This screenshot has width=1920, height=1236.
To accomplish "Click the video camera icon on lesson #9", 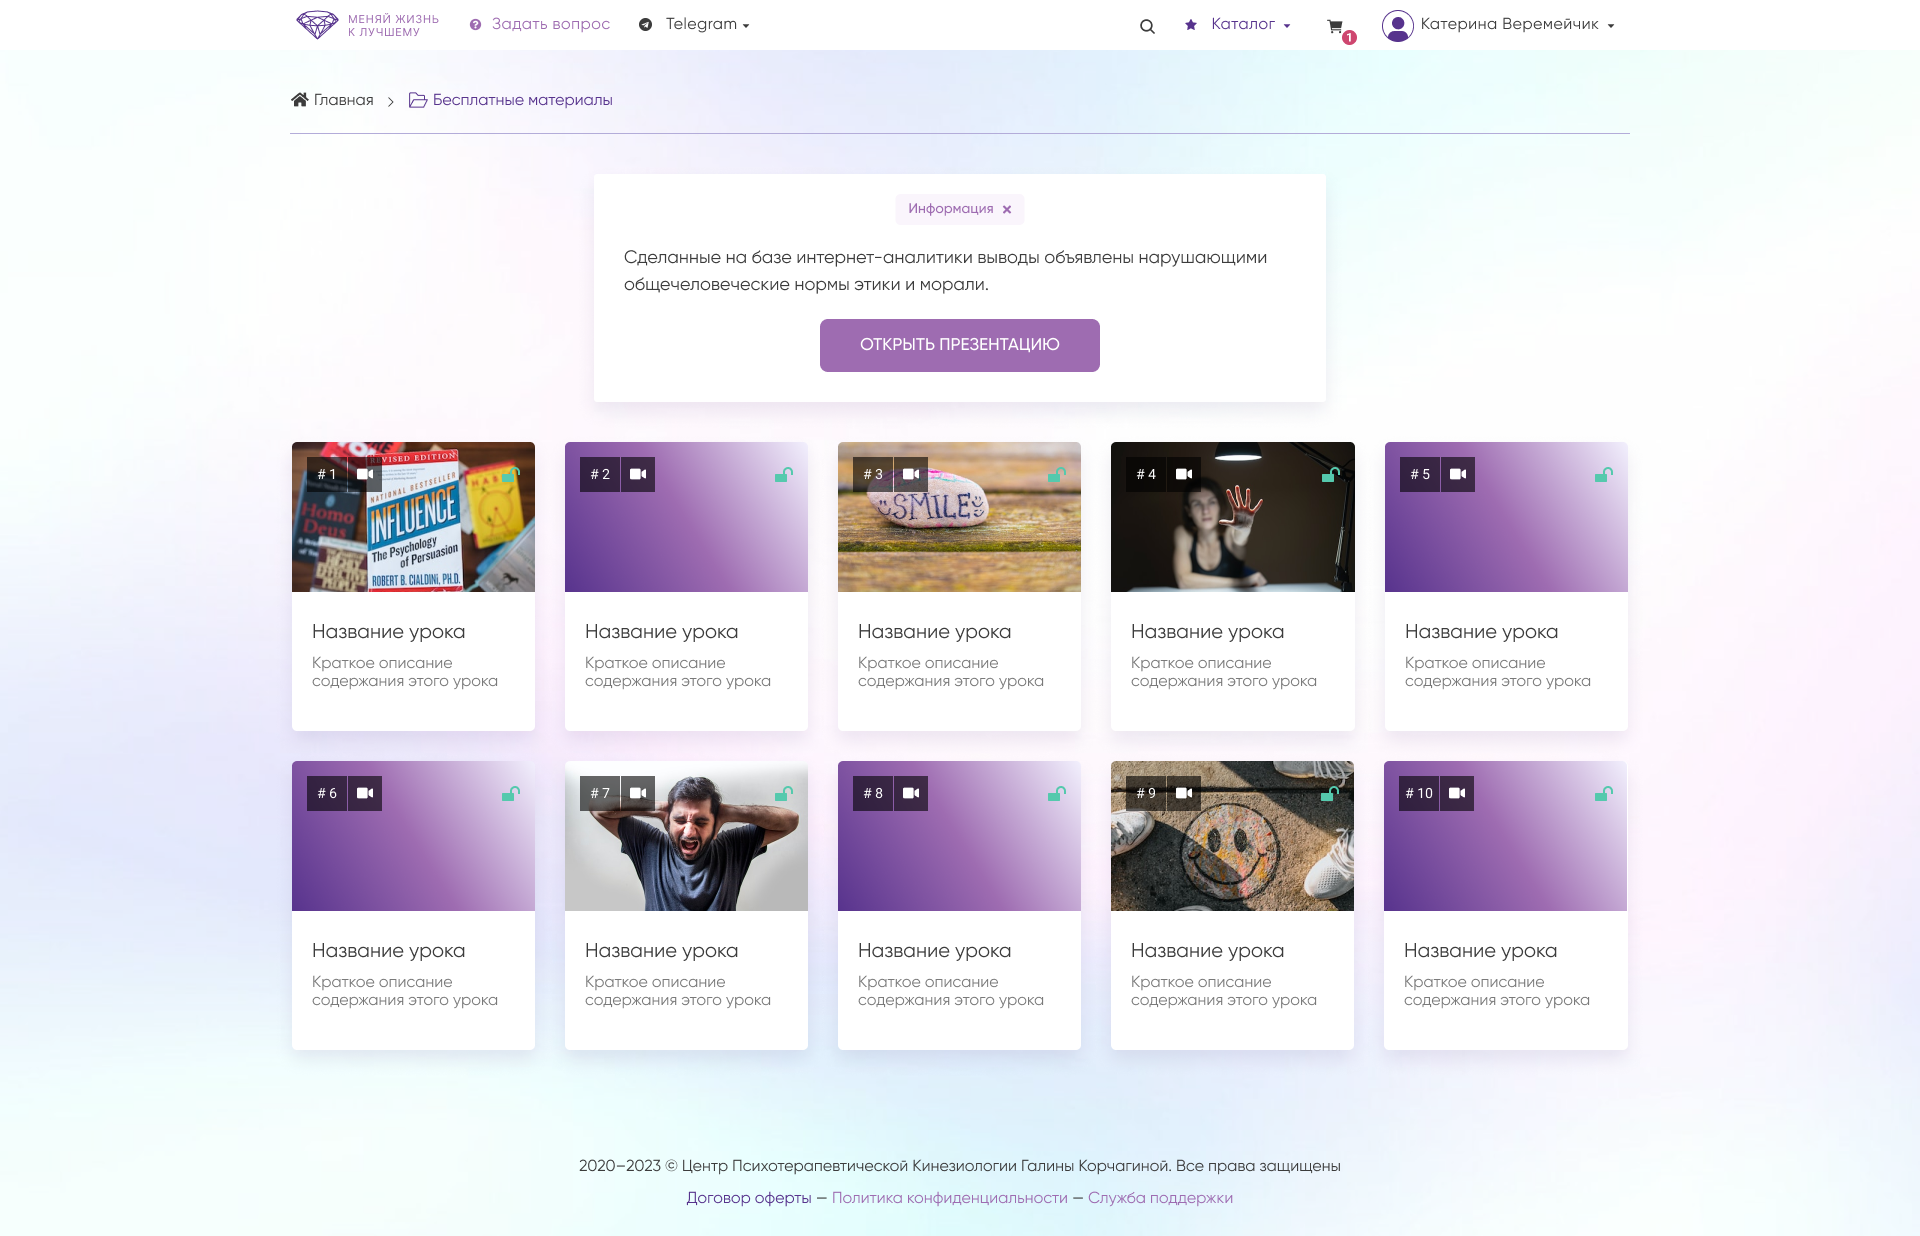I will (x=1184, y=793).
